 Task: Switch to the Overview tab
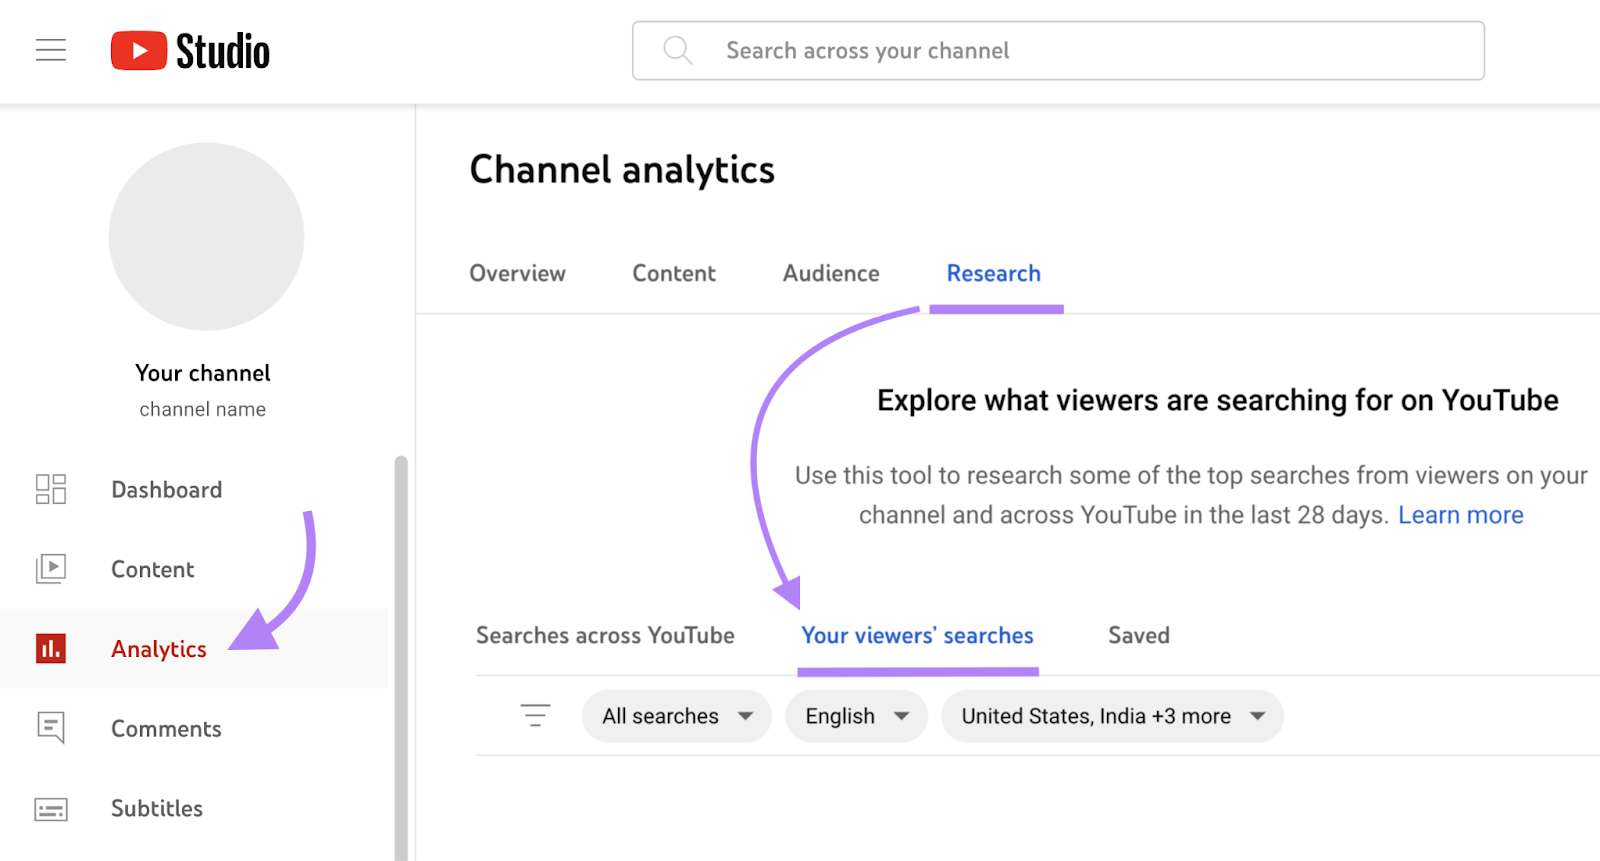point(517,273)
